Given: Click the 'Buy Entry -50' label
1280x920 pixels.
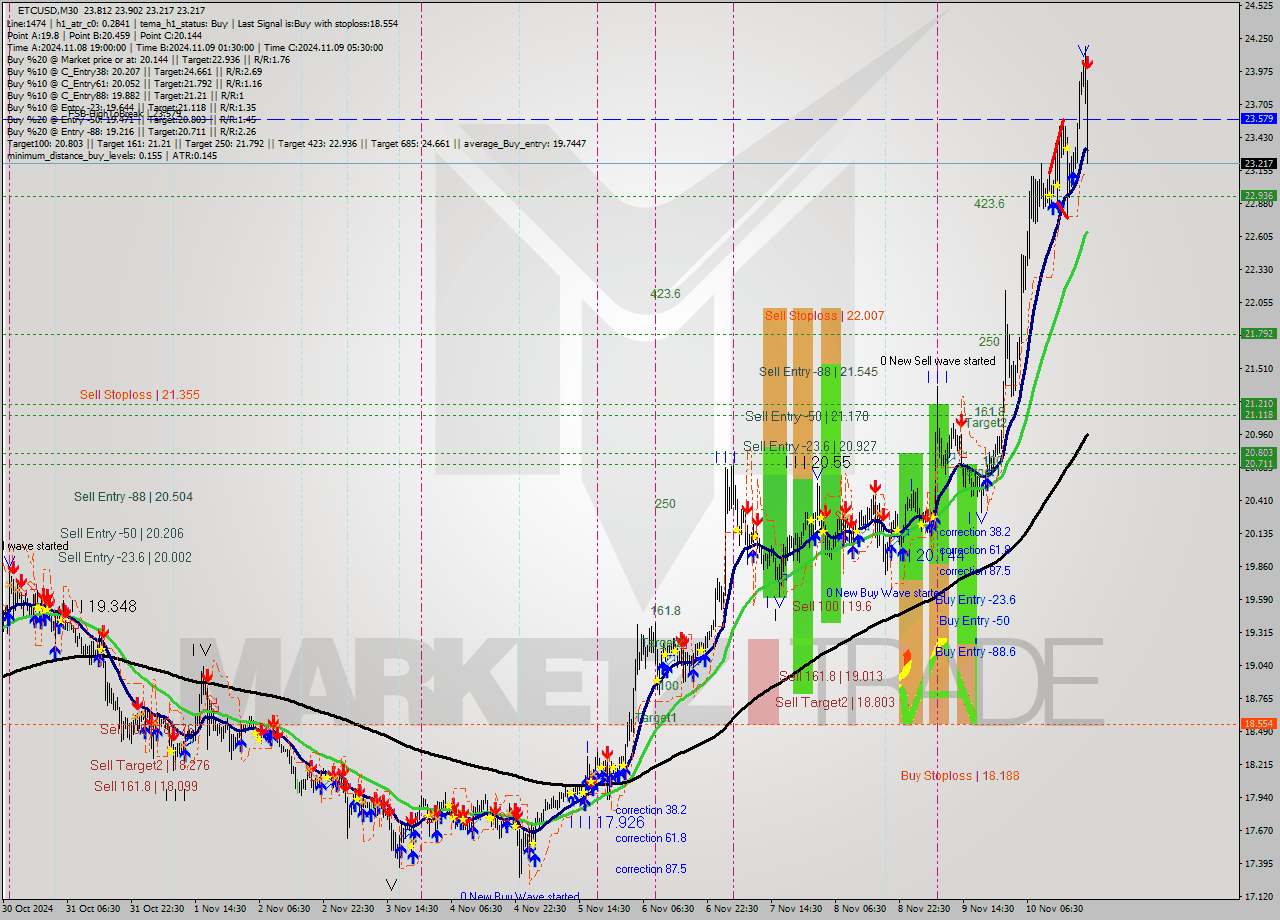Looking at the screenshot, I should coord(972,621).
